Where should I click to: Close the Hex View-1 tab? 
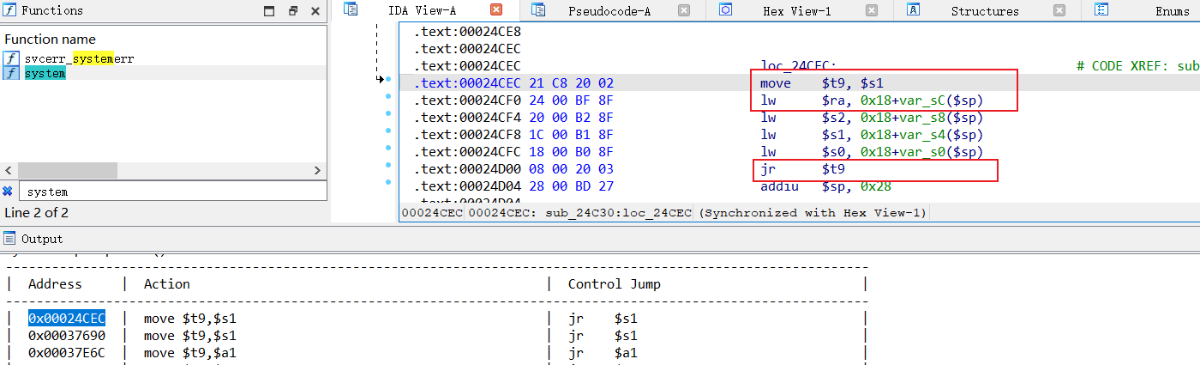point(872,11)
